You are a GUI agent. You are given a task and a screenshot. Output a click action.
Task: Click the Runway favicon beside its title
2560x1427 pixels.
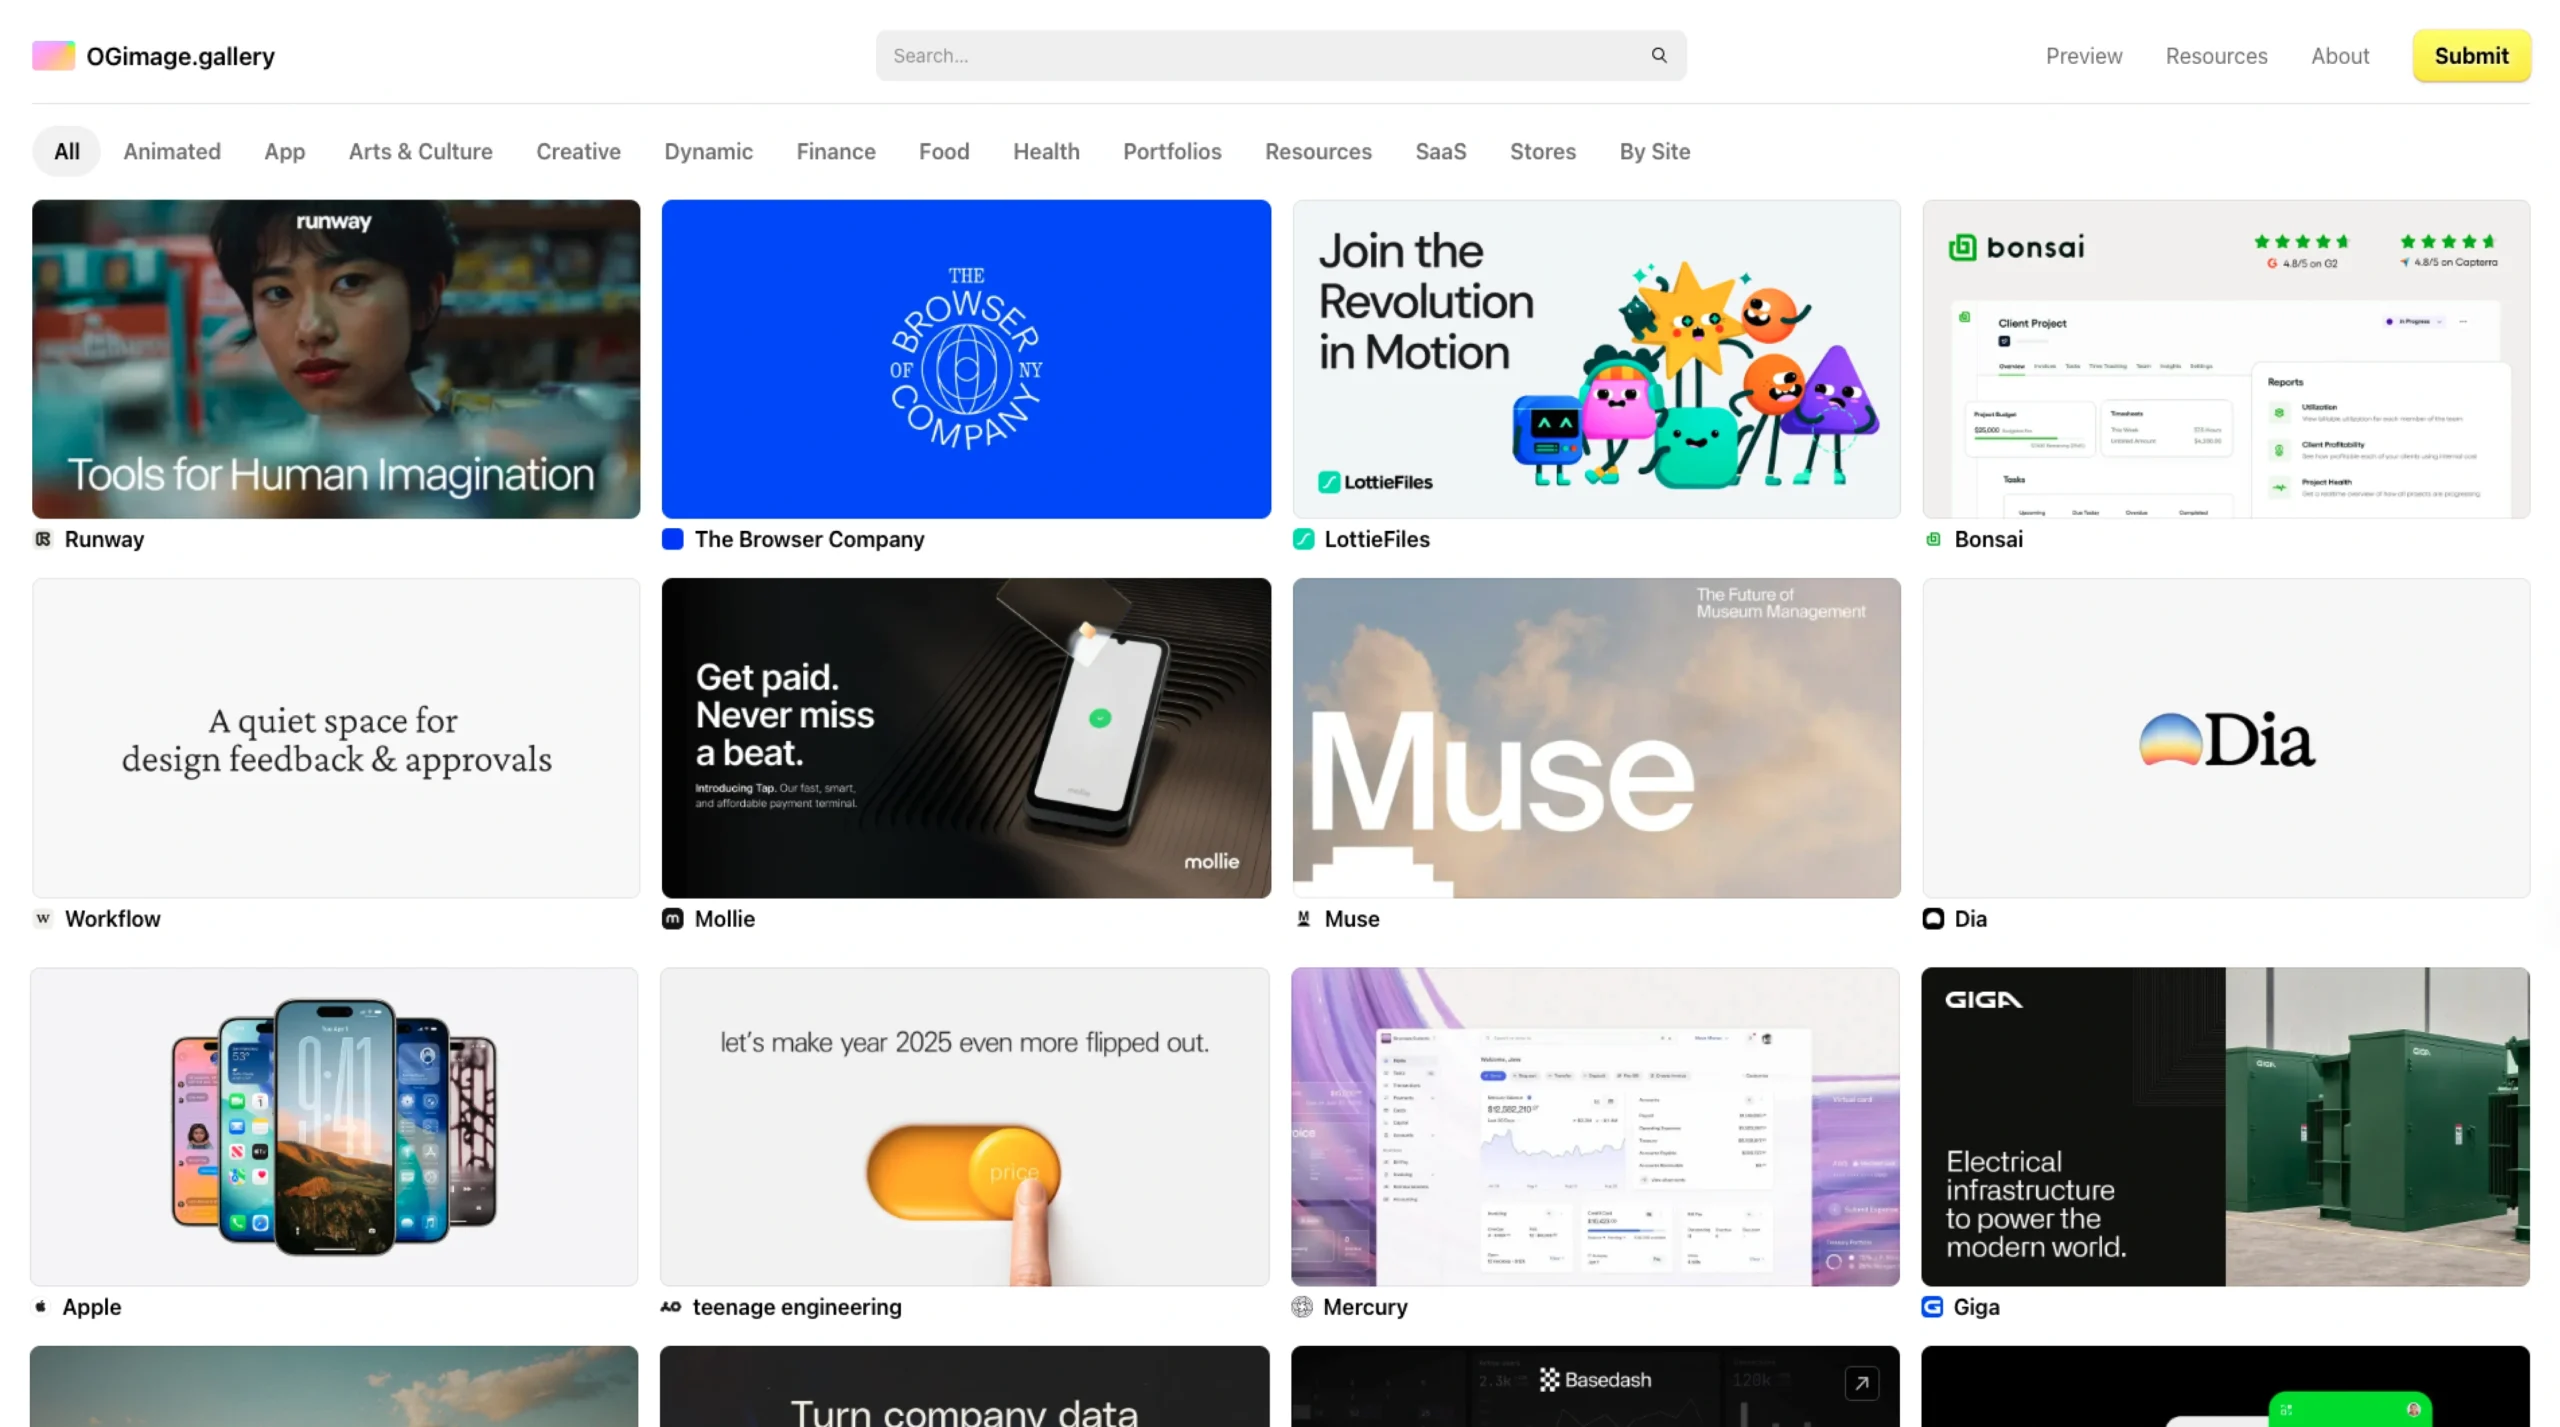pyautogui.click(x=43, y=539)
